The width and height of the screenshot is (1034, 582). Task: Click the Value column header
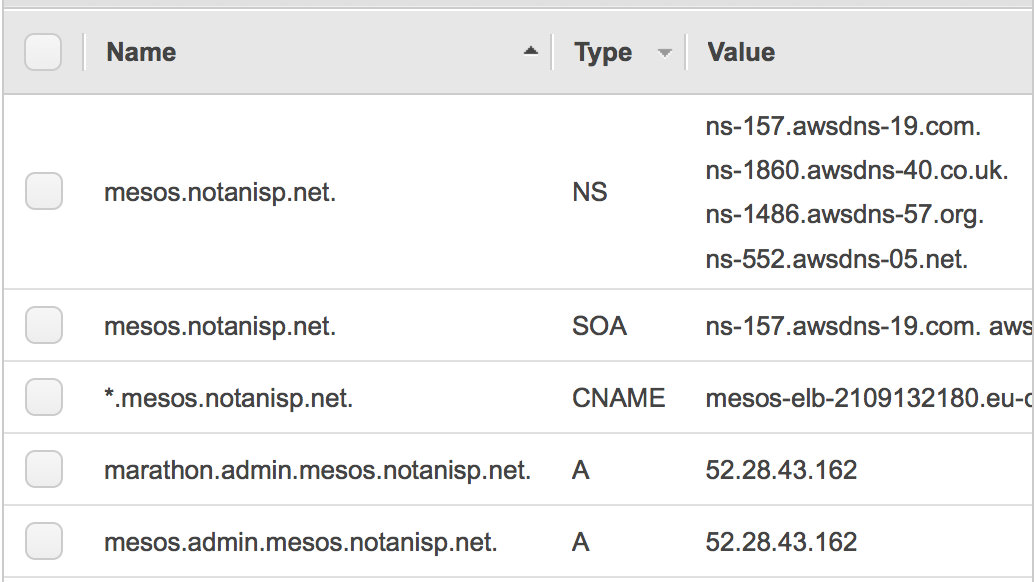tap(741, 52)
